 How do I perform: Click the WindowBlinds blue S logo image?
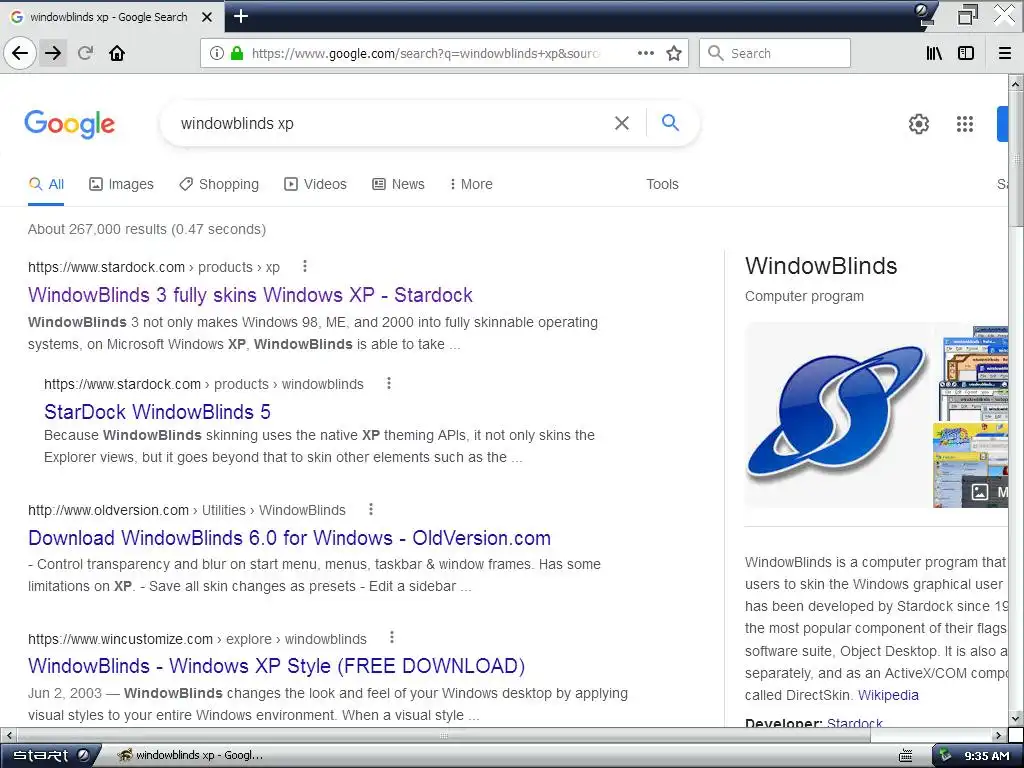click(x=838, y=415)
